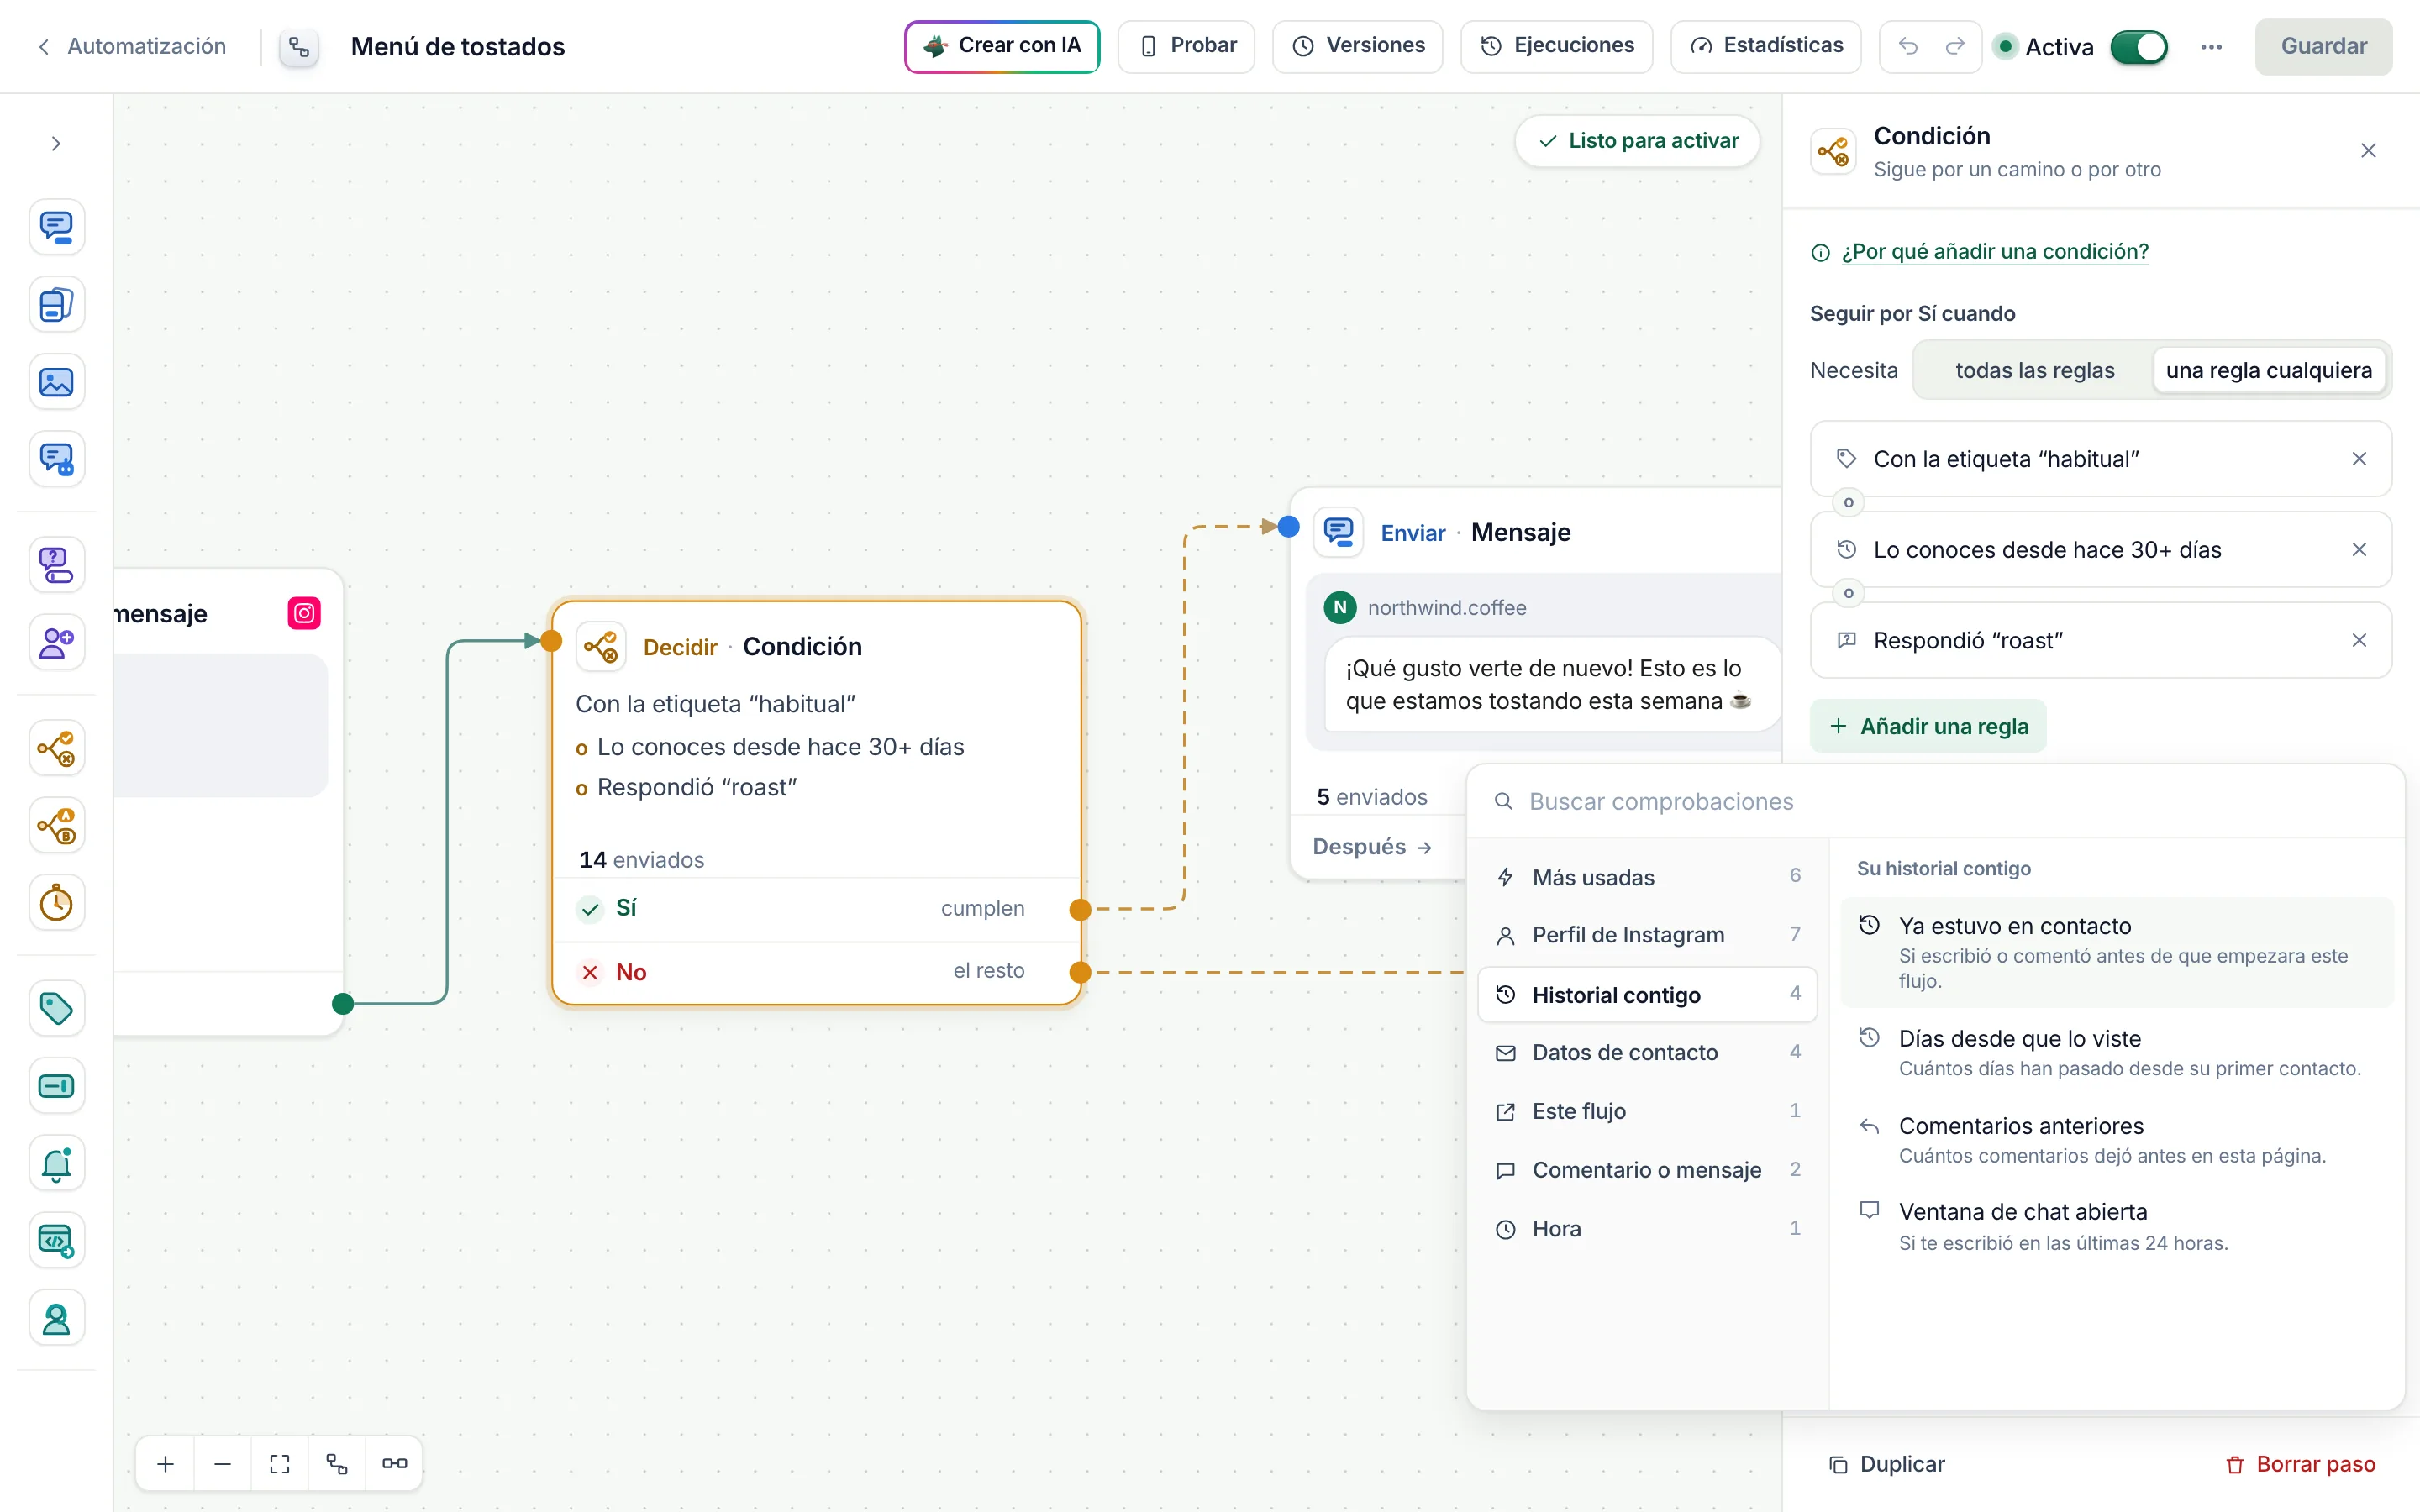The image size is (2420, 1512).
Task: Choose "Ya estuvo en contacto" check
Action: tap(2116, 952)
